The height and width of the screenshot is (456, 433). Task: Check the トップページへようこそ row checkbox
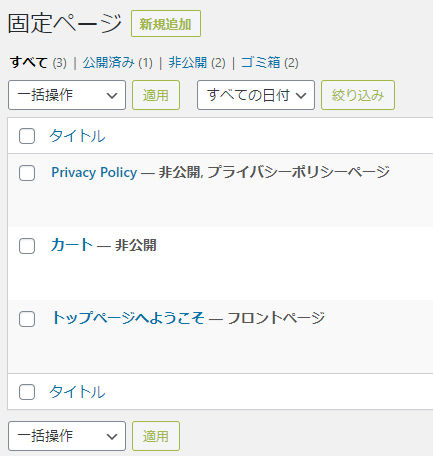(27, 319)
